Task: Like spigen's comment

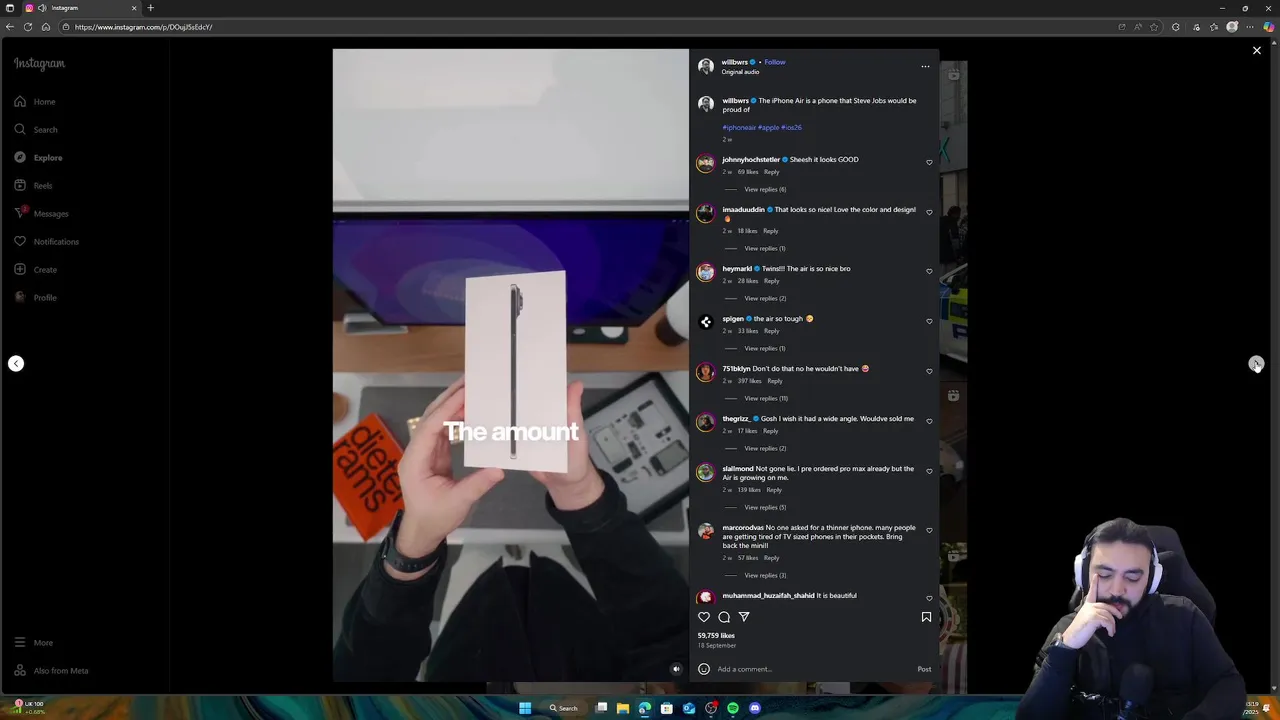Action: pos(929,321)
